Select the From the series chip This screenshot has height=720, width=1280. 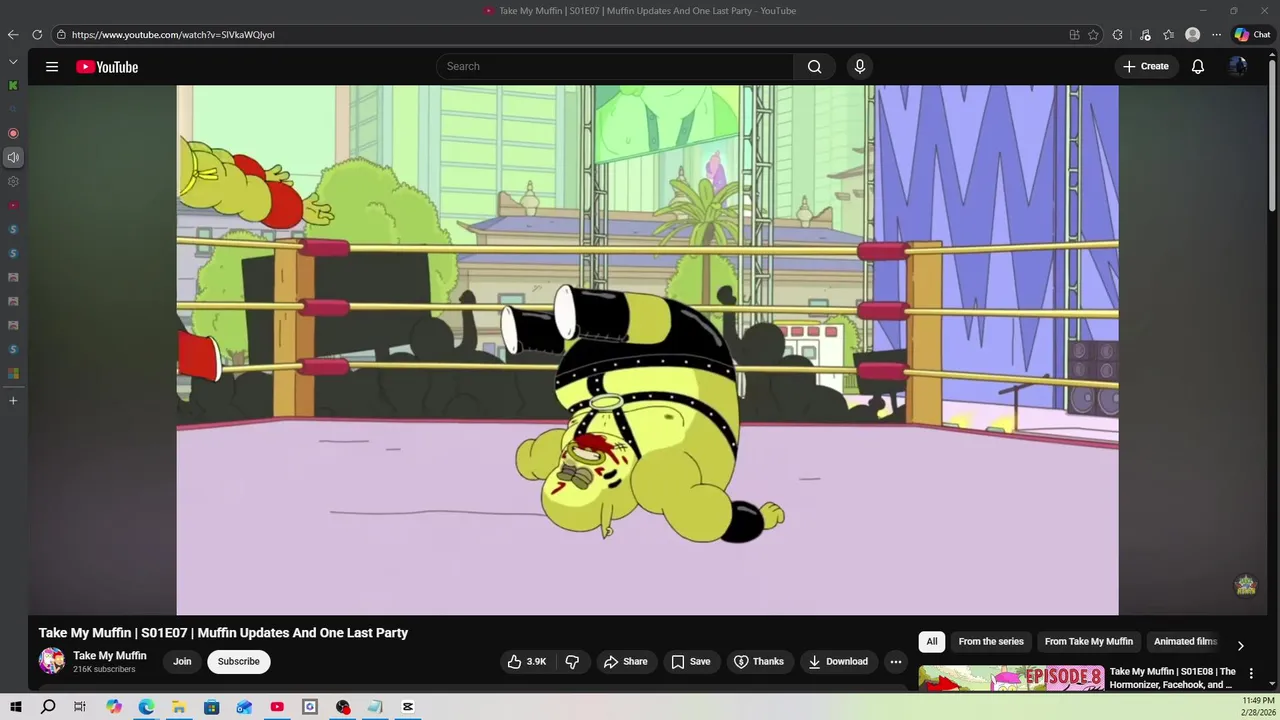tap(991, 642)
